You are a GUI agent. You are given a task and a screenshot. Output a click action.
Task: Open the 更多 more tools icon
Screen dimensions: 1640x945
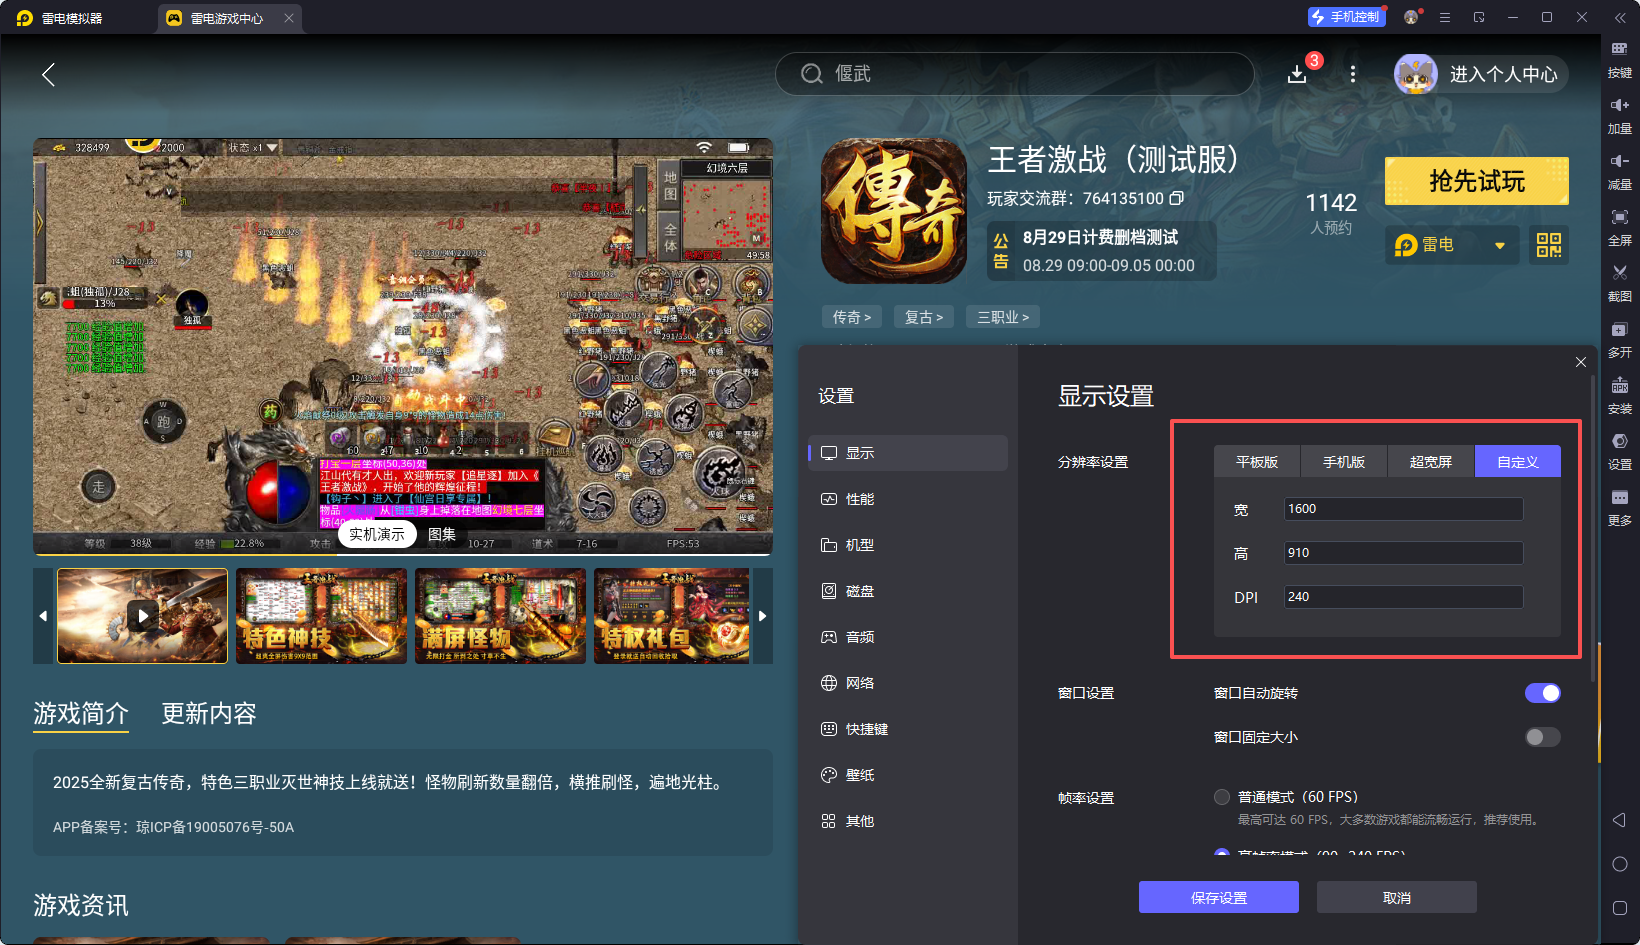pos(1619,497)
